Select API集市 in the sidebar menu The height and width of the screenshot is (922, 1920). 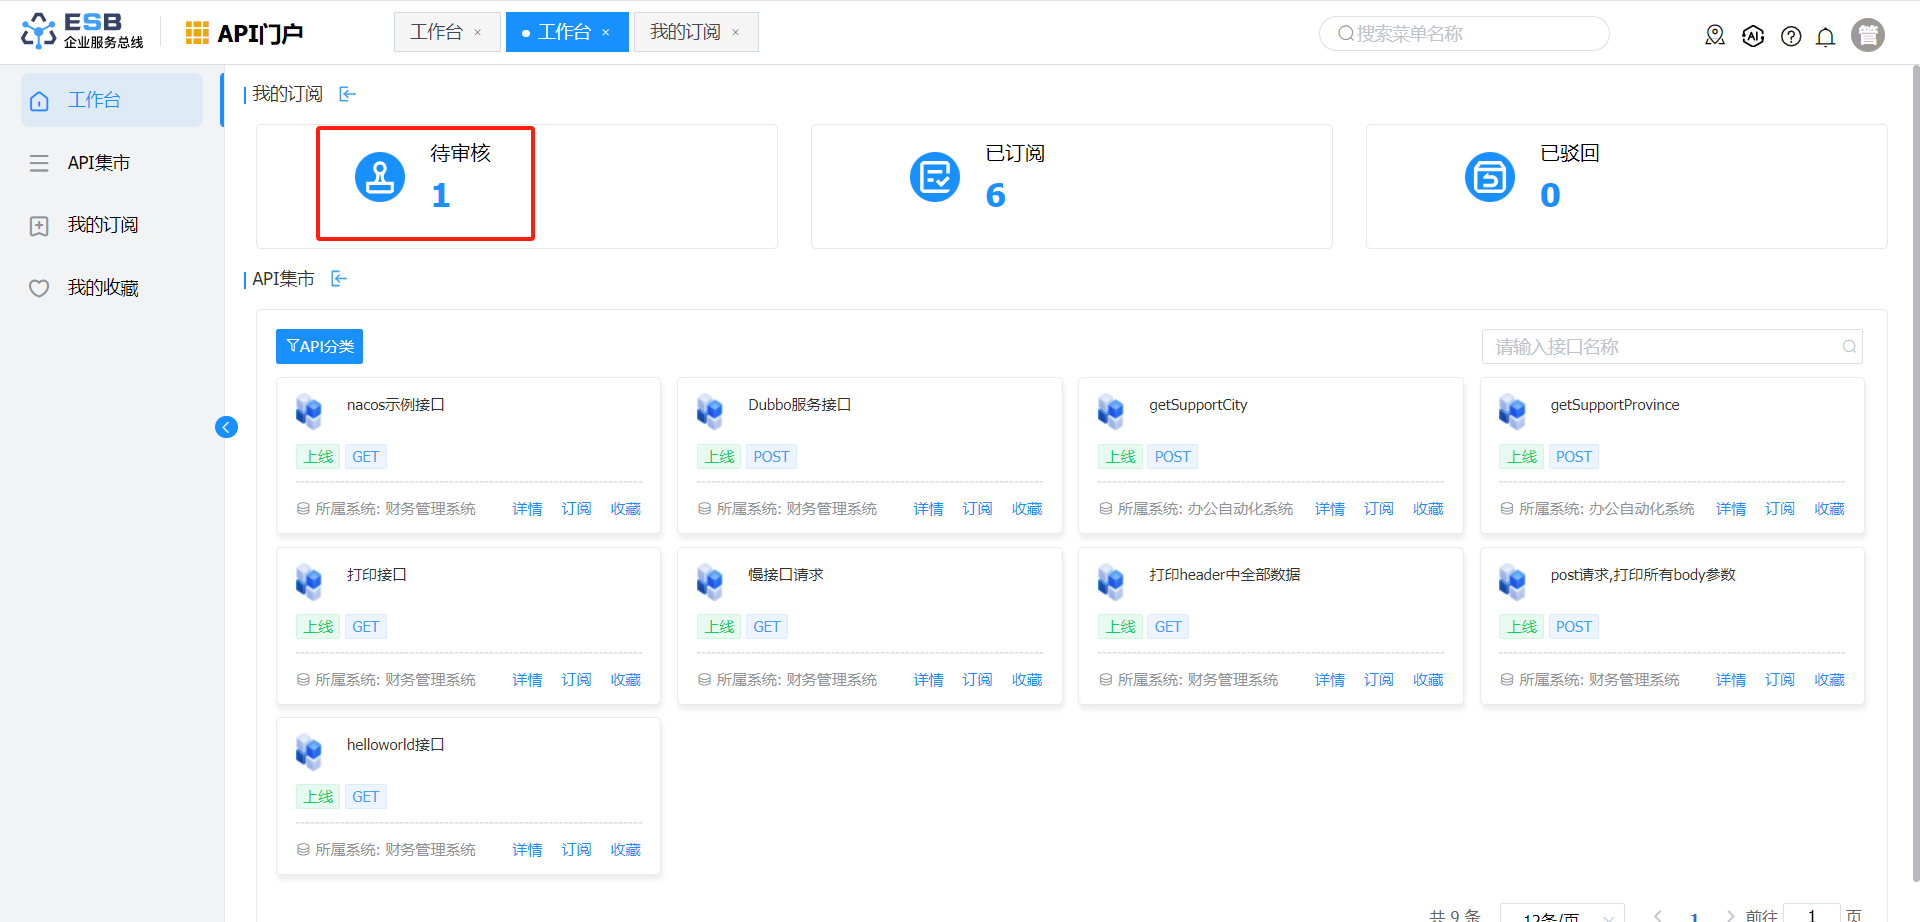(x=99, y=163)
